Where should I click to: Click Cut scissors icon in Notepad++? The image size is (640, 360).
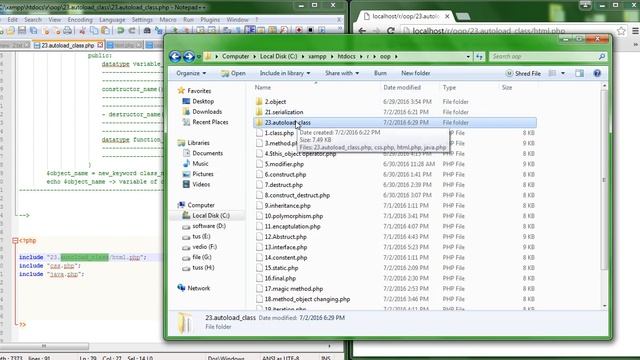click(x=82, y=31)
